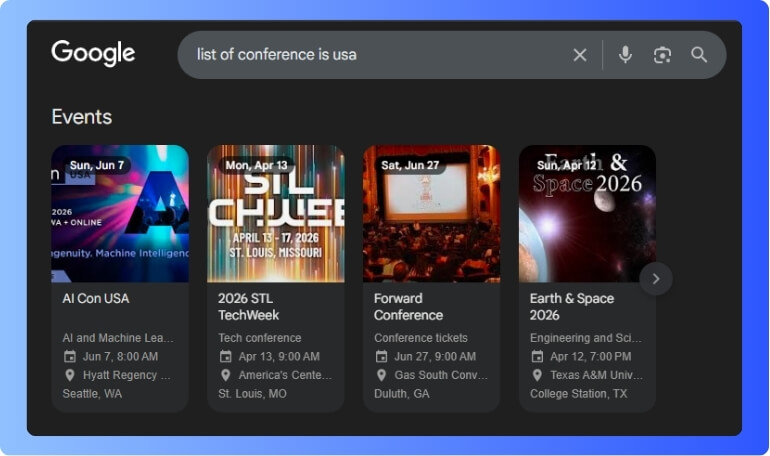Screen dimensions: 770x456
Task: Open the AI Con USA event image
Action: 120,214
